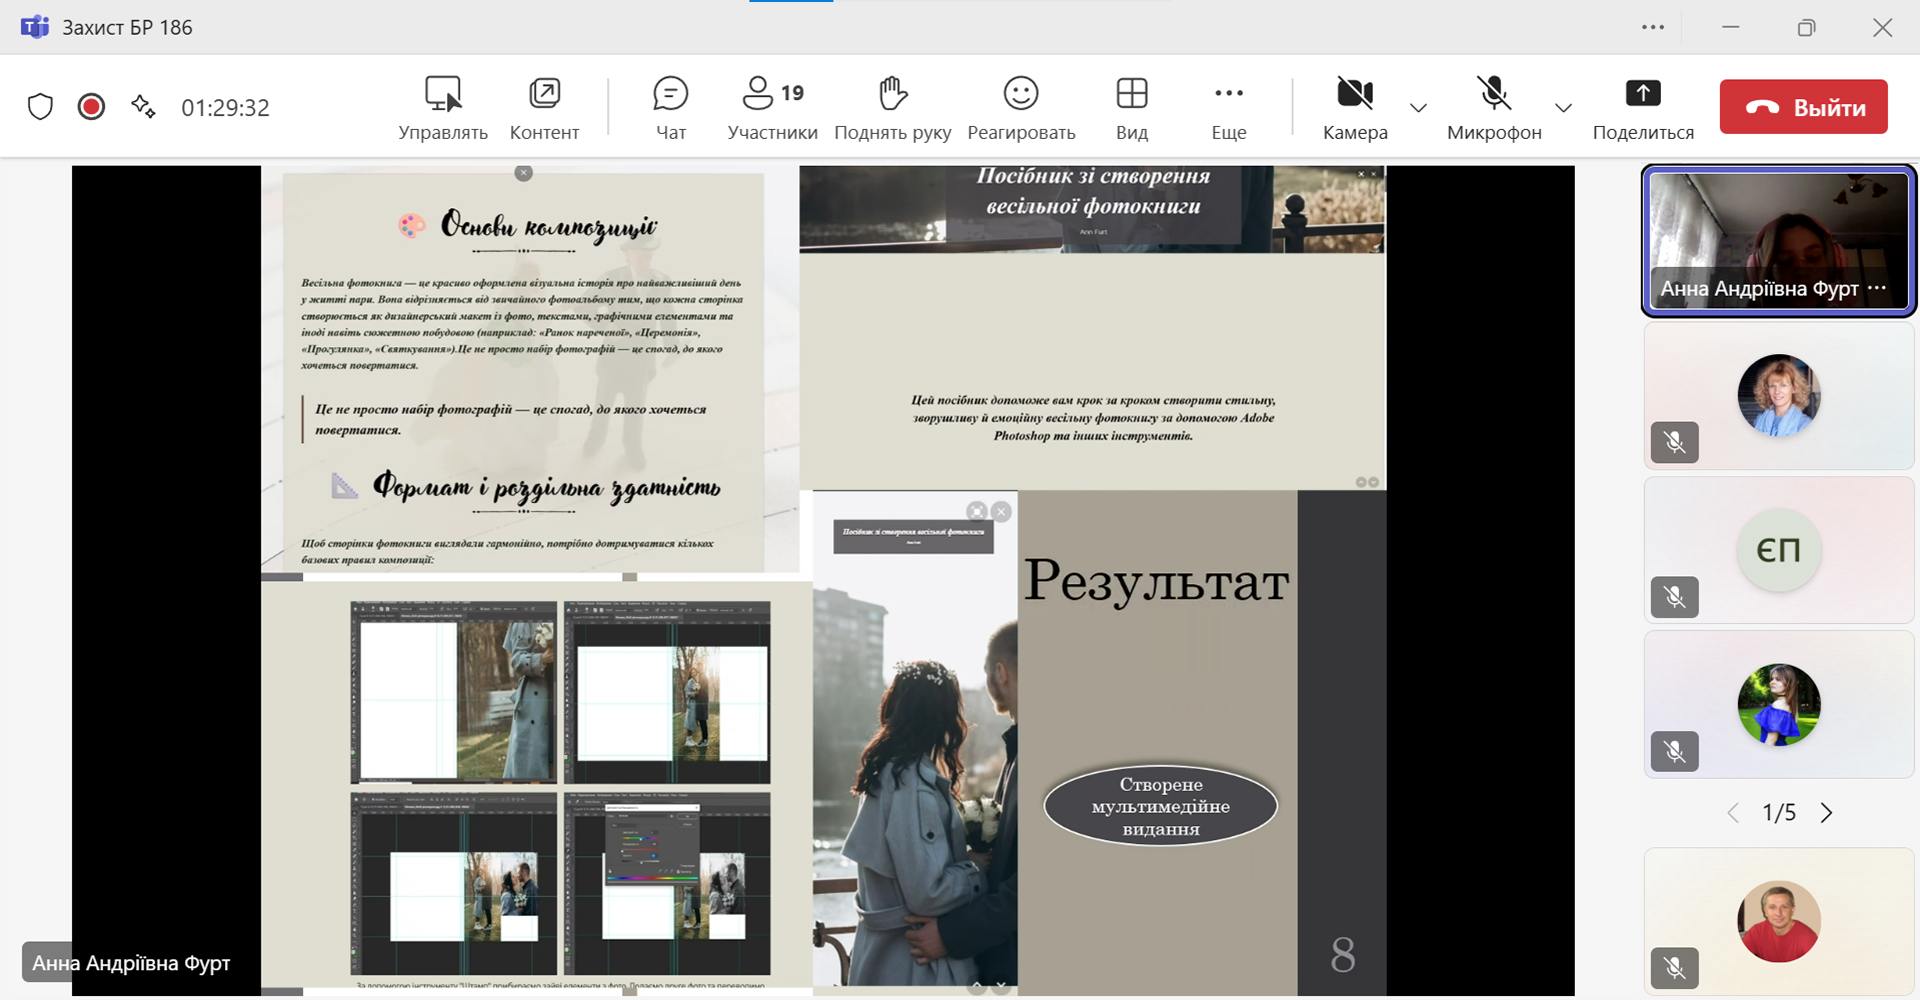Select the ЄП participant tile
This screenshot has height=1000, width=1920.
coord(1778,550)
